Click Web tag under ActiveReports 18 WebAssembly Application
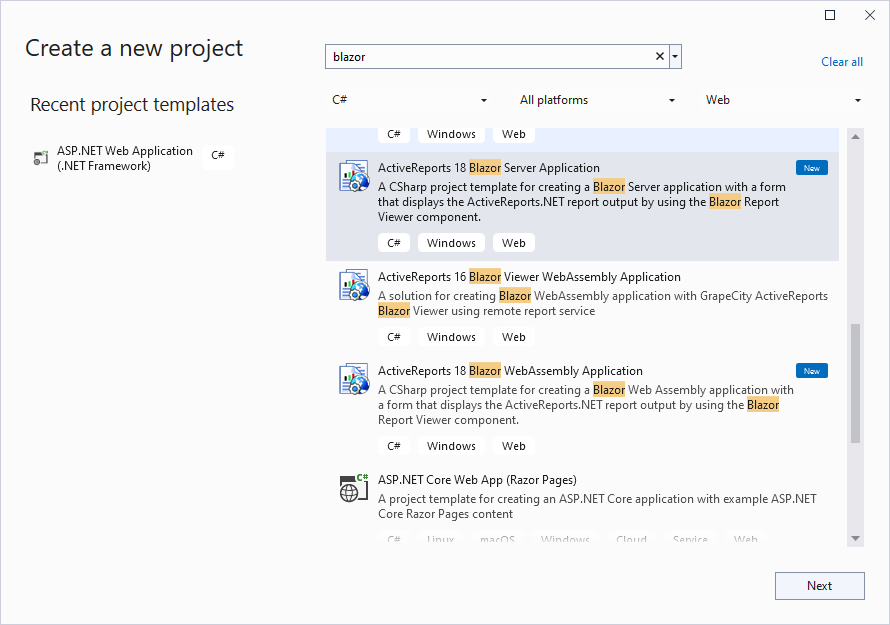The height and width of the screenshot is (625, 890). (x=514, y=446)
